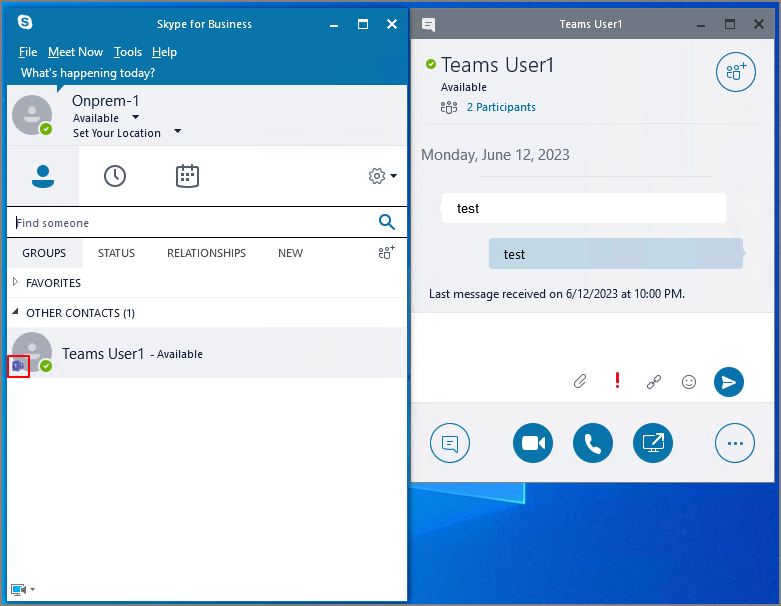Open the 2 Participants link
Image resolution: width=781 pixels, height=606 pixels.
[501, 107]
